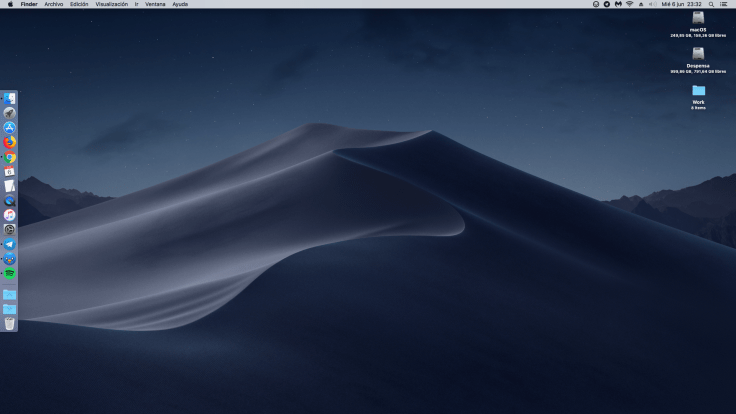
Task: Show Notification Center from menu bar
Action: 723,4
